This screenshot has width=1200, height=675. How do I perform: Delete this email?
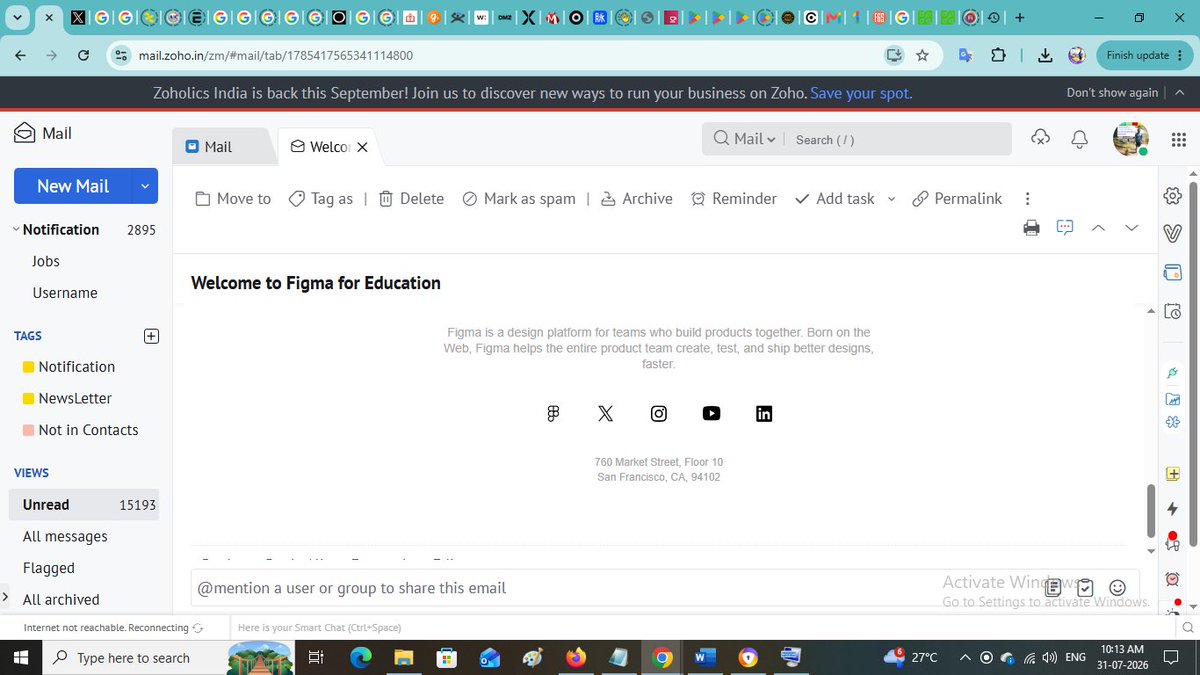411,199
